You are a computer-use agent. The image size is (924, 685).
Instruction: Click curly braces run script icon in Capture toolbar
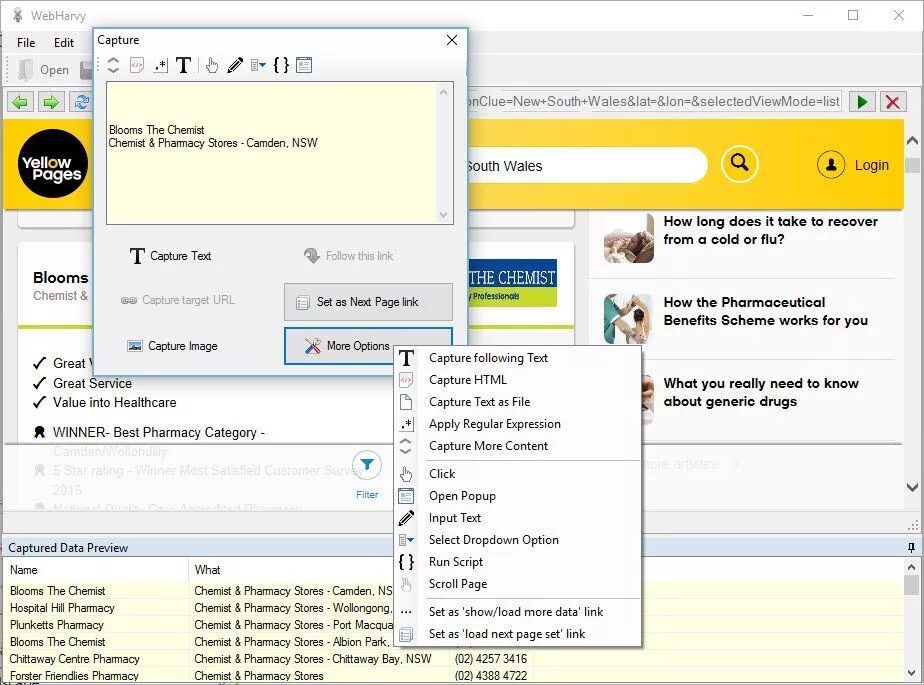click(x=282, y=65)
